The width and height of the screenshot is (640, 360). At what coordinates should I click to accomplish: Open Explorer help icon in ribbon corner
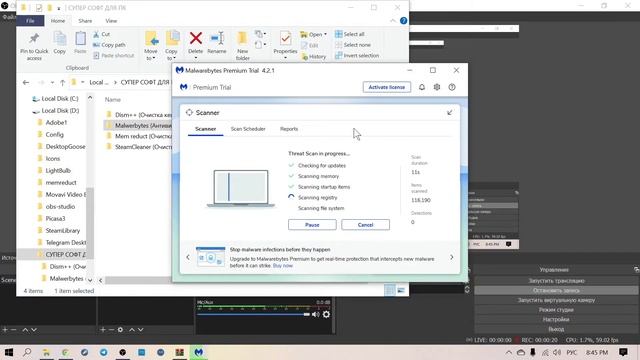[x=403, y=20]
